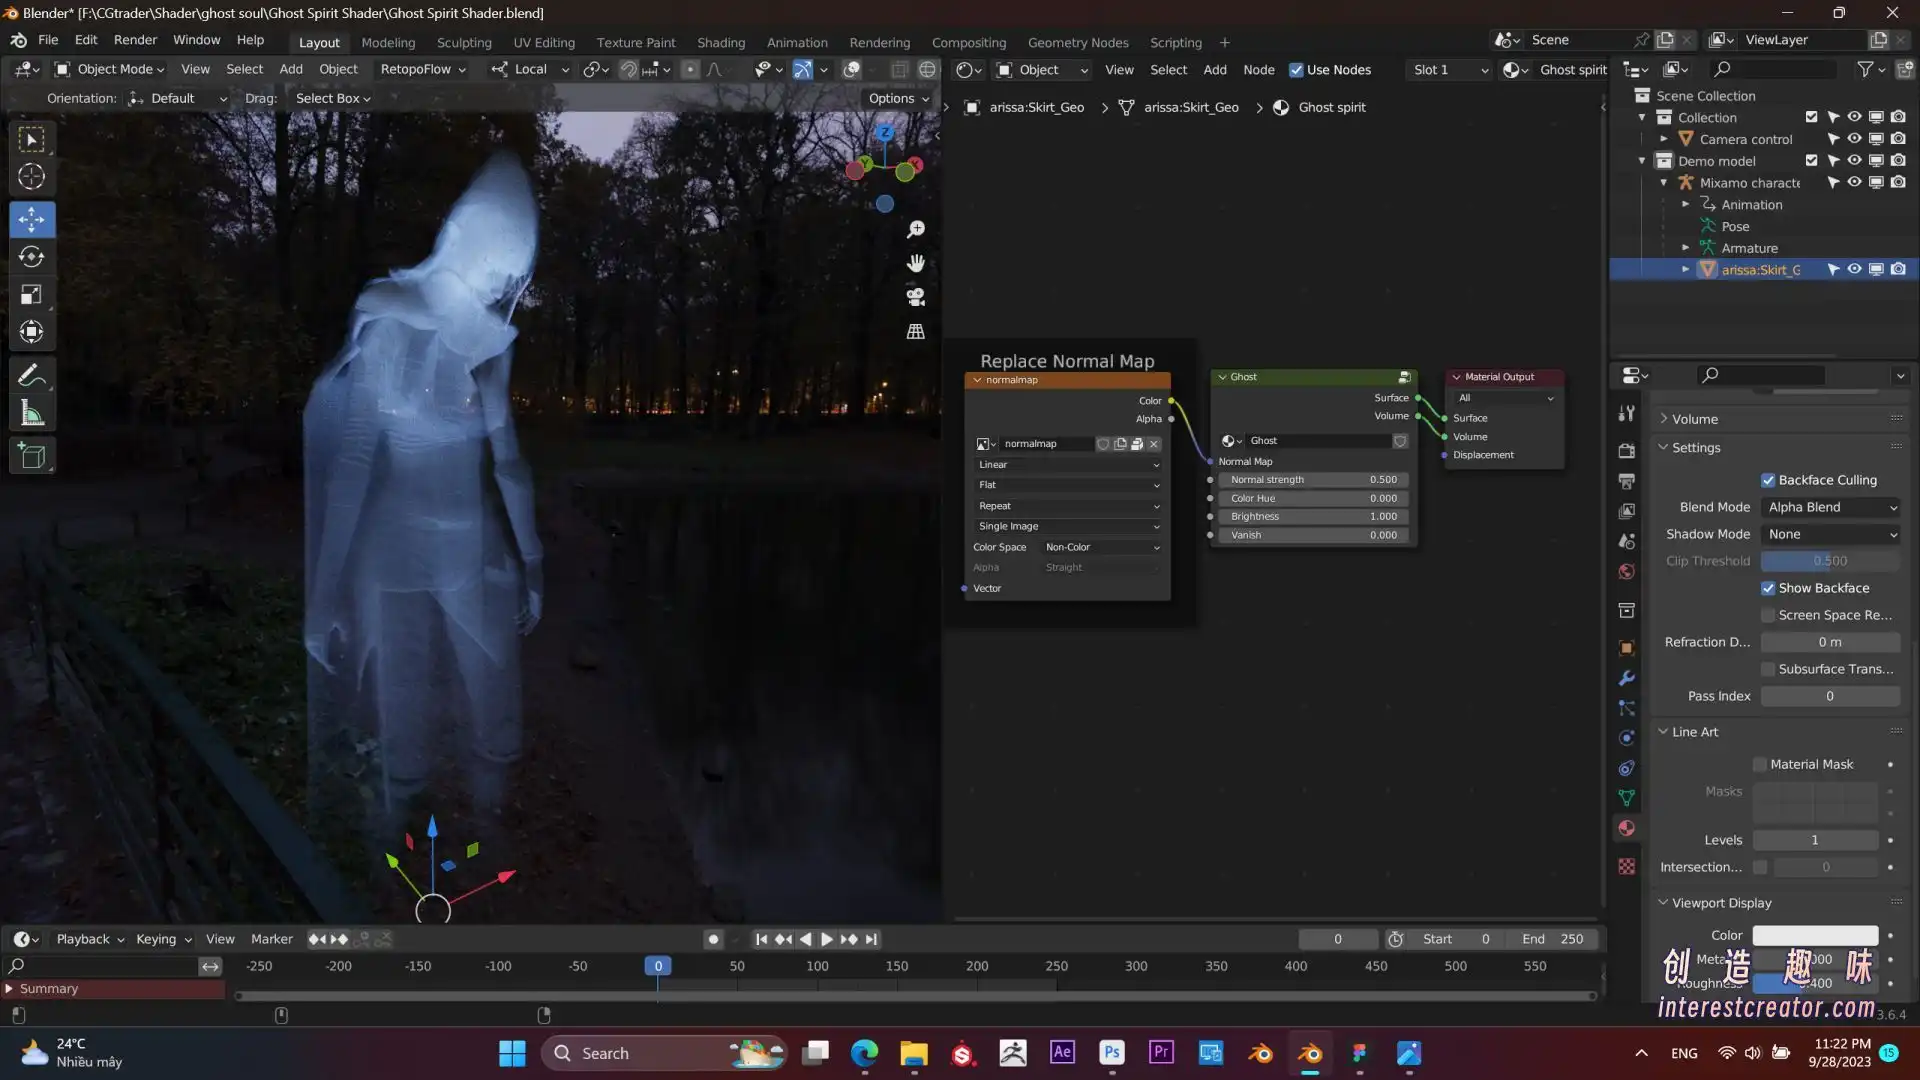1920x1080 pixels.
Task: Adjust the Brightness slider on Ghost node
Action: tap(1314, 517)
